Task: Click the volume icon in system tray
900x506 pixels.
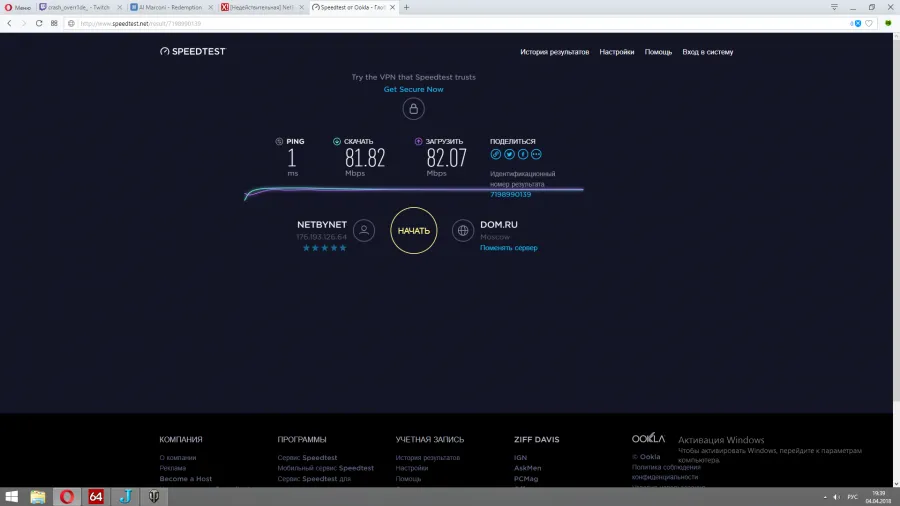Action: [x=836, y=497]
